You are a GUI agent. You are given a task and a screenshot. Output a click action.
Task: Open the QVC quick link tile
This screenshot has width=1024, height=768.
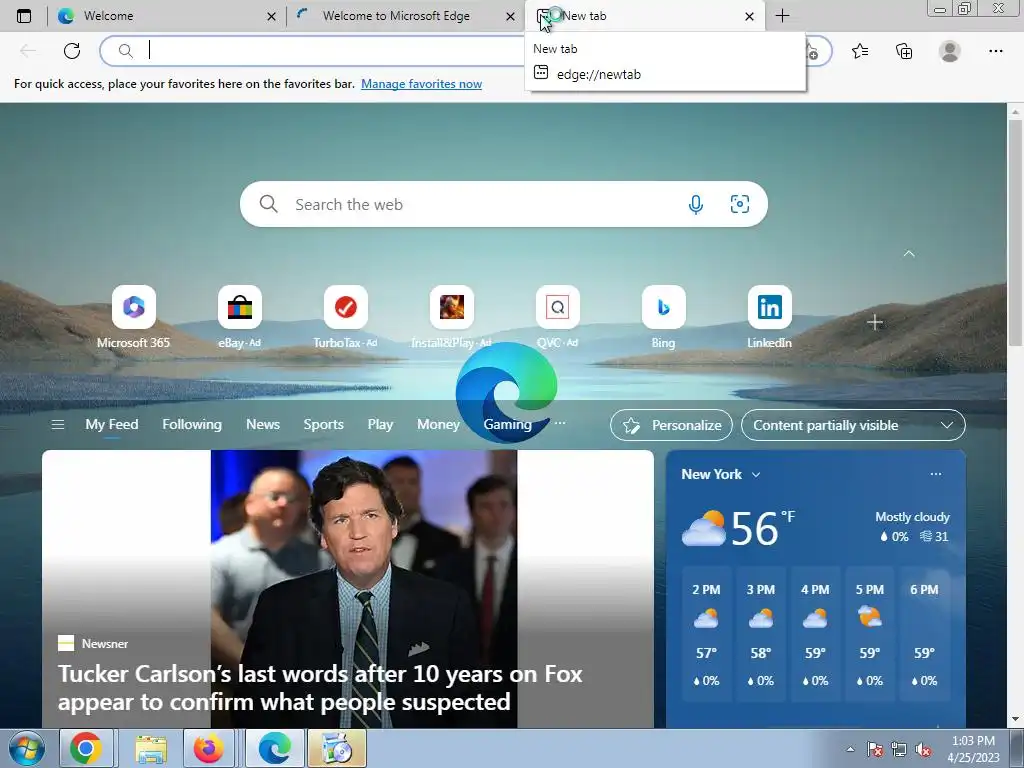[x=557, y=317]
